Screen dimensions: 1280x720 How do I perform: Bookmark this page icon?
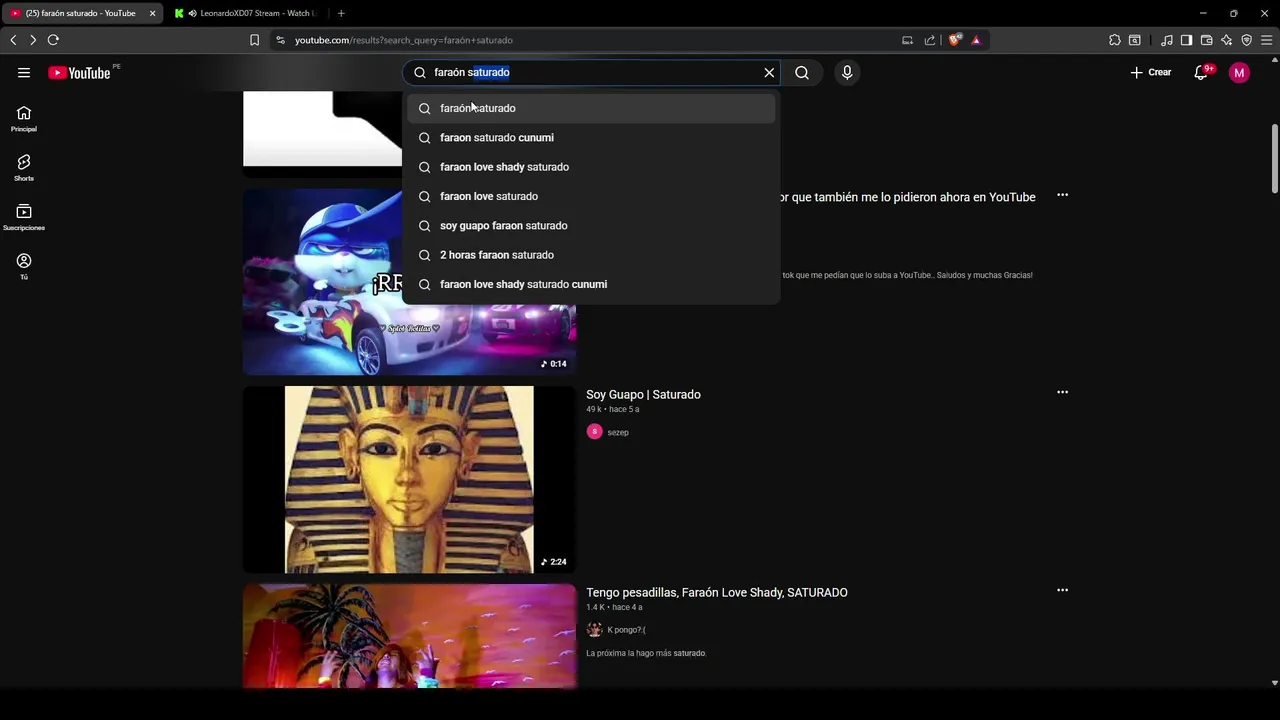(x=254, y=40)
